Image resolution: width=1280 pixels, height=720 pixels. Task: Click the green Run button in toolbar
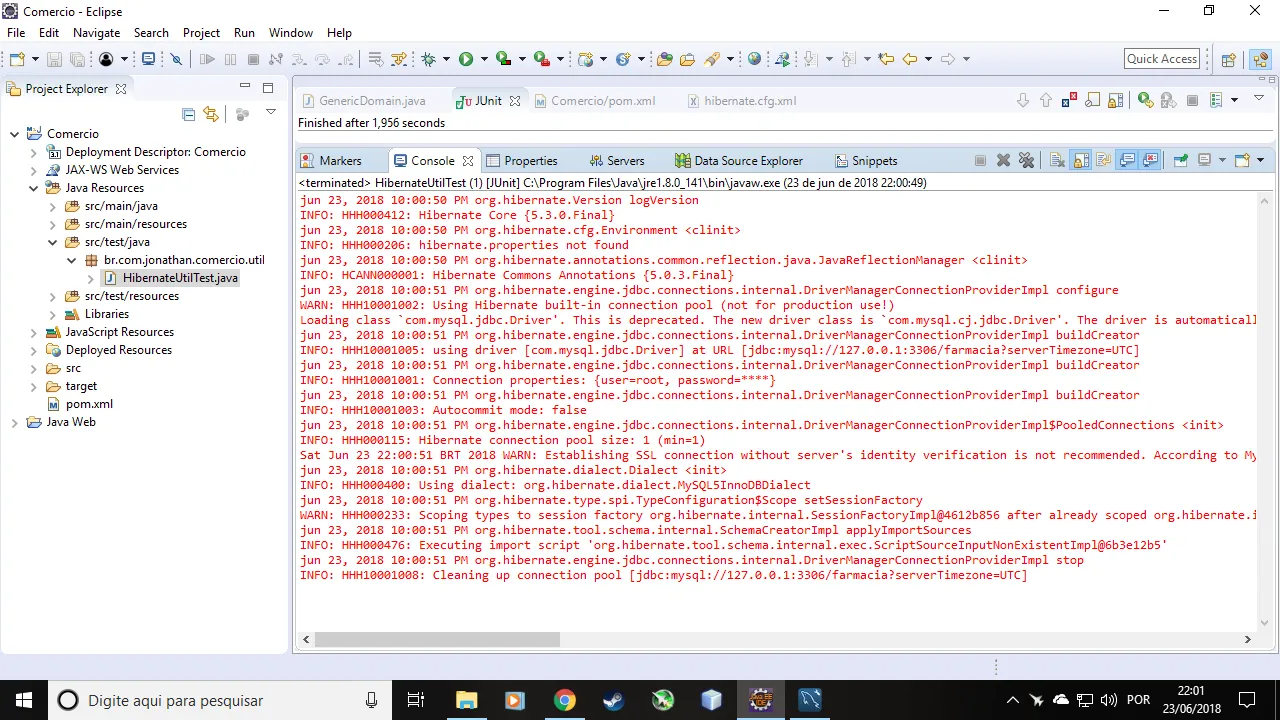pyautogui.click(x=466, y=59)
